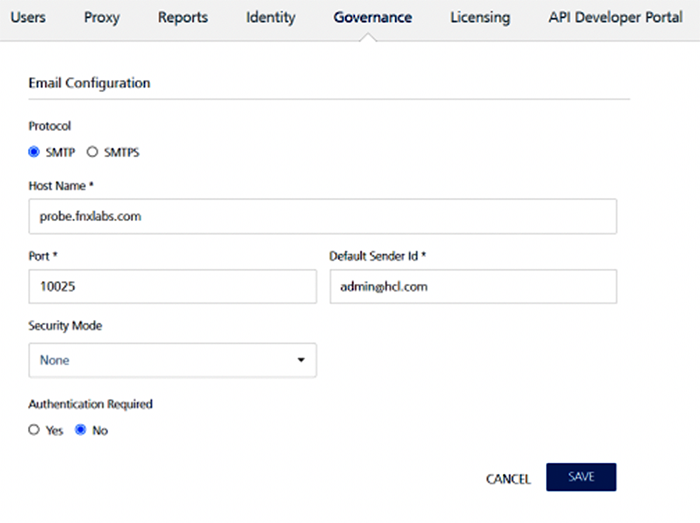
Task: Go to the Reports tab
Action: pos(183,17)
